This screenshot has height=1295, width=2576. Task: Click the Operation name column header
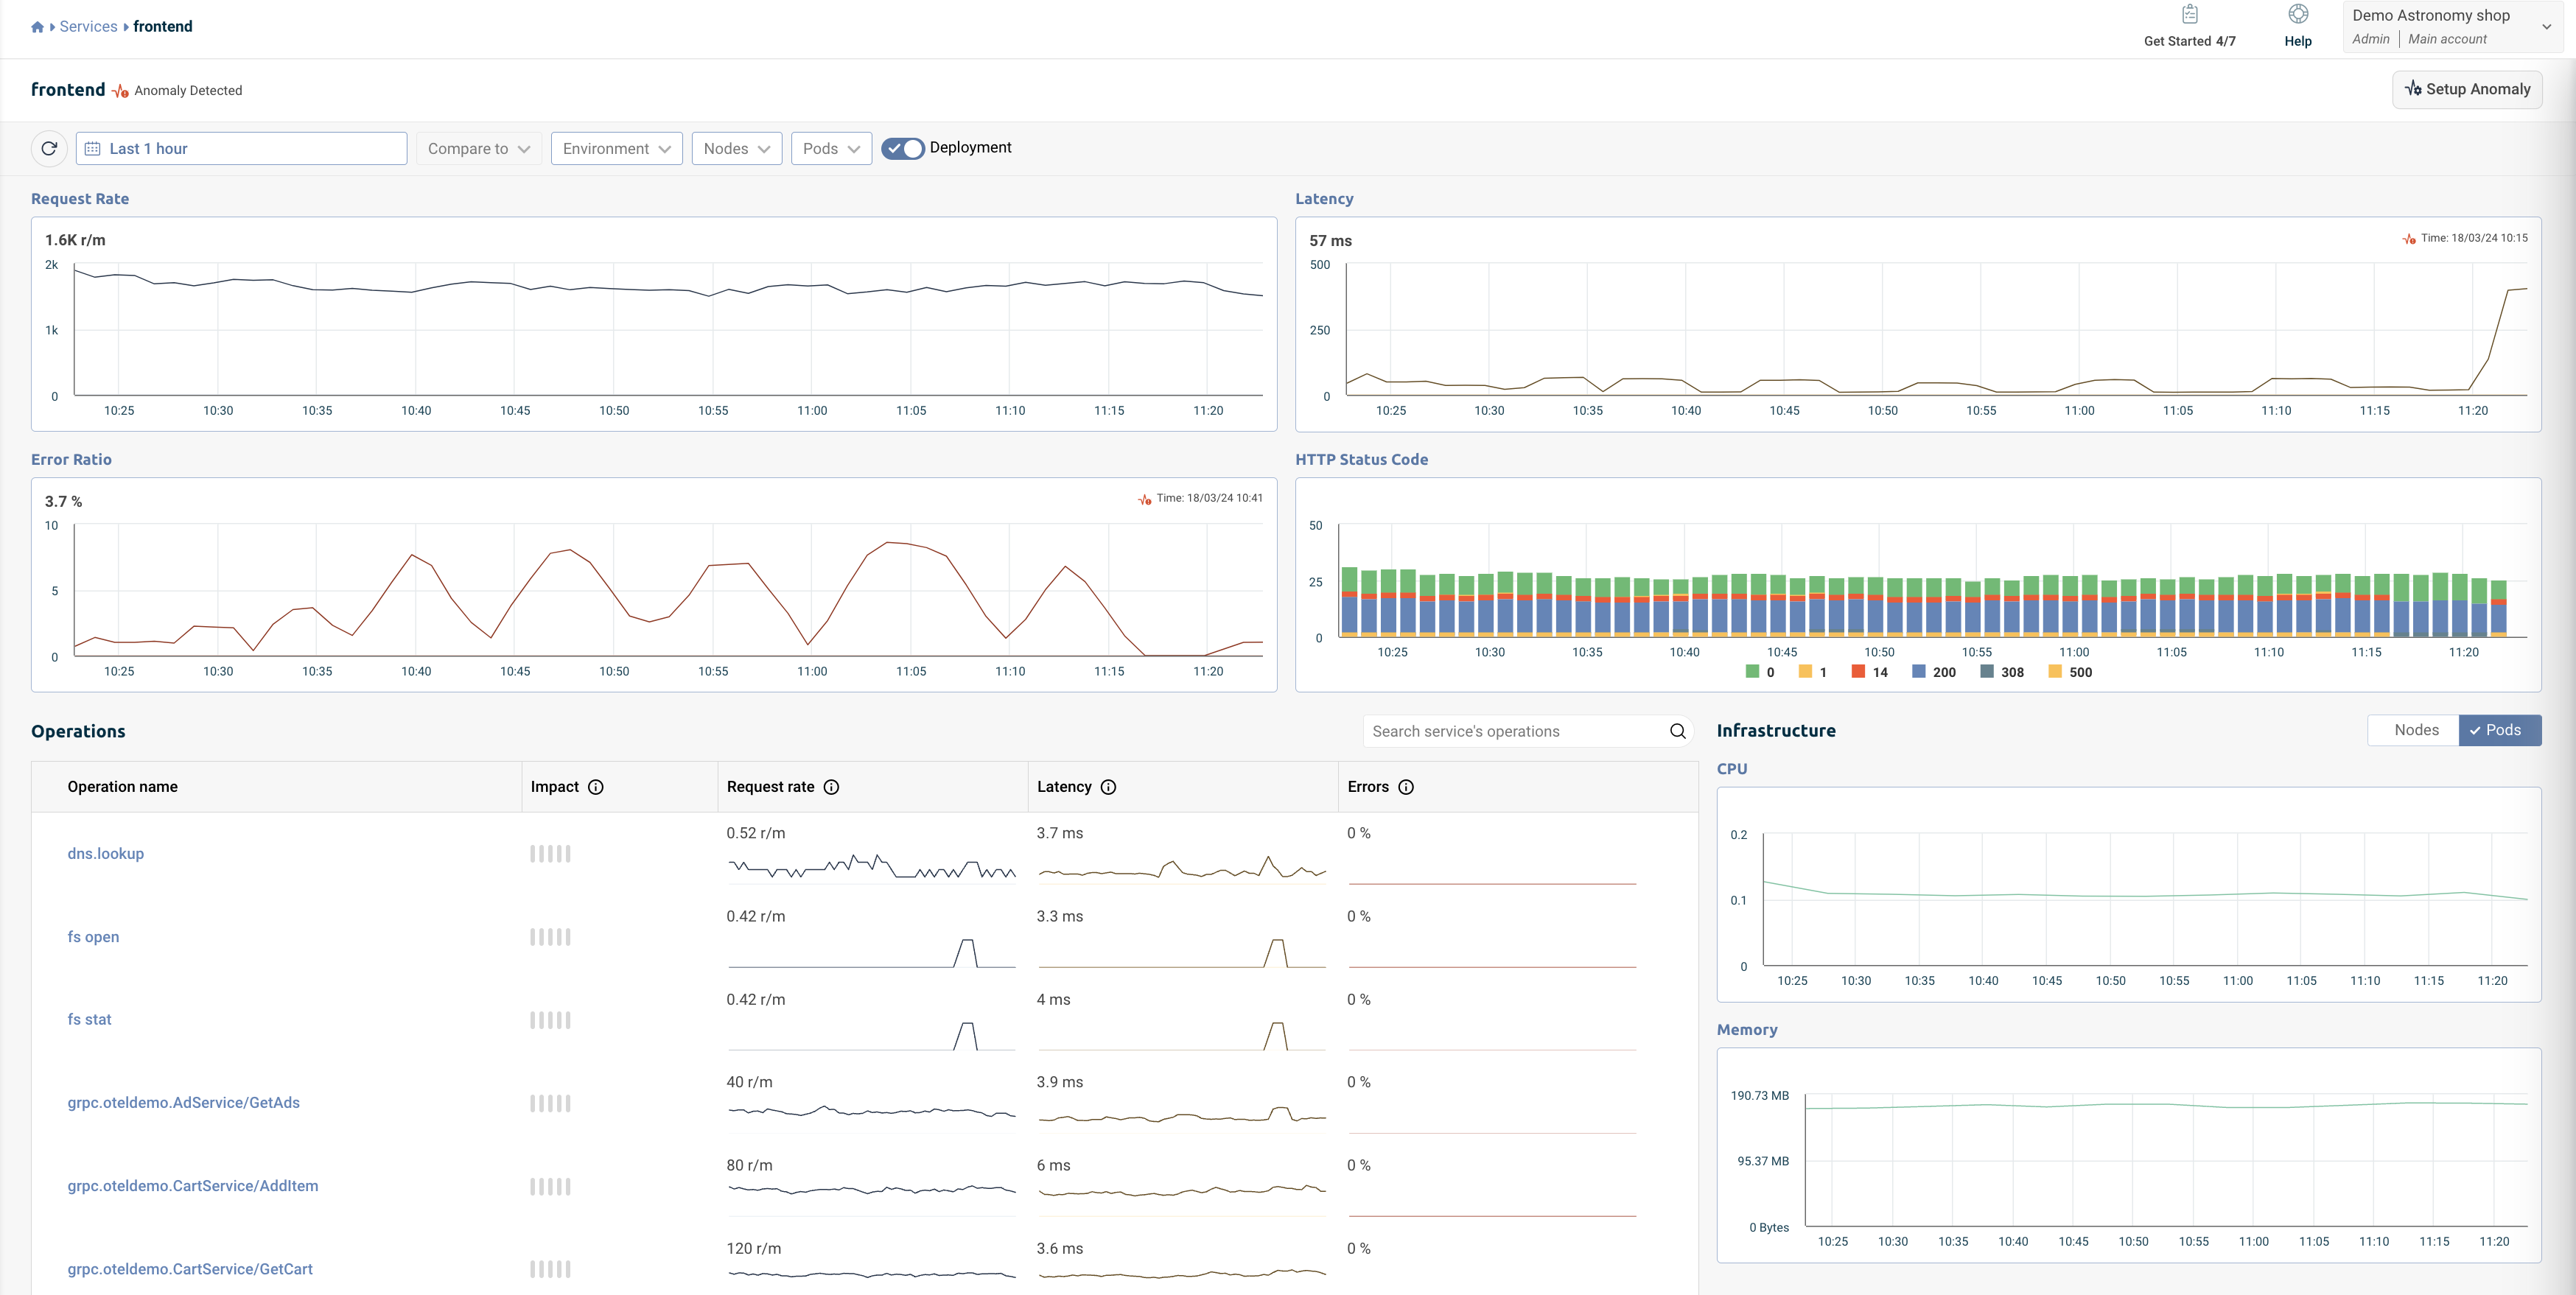pos(123,787)
